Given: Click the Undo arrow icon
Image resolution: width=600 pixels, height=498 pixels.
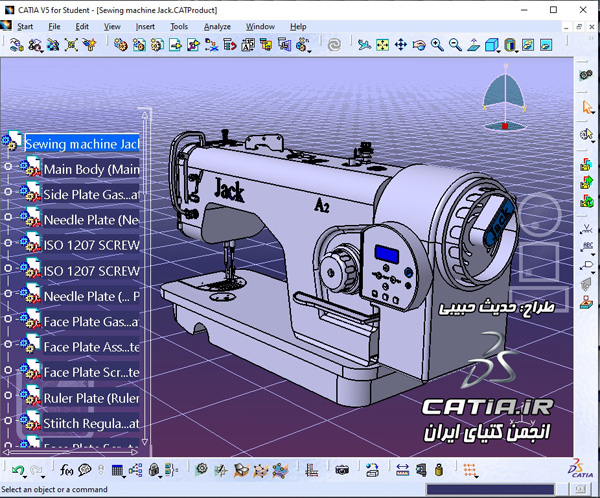Looking at the screenshot, I should (x=18, y=470).
